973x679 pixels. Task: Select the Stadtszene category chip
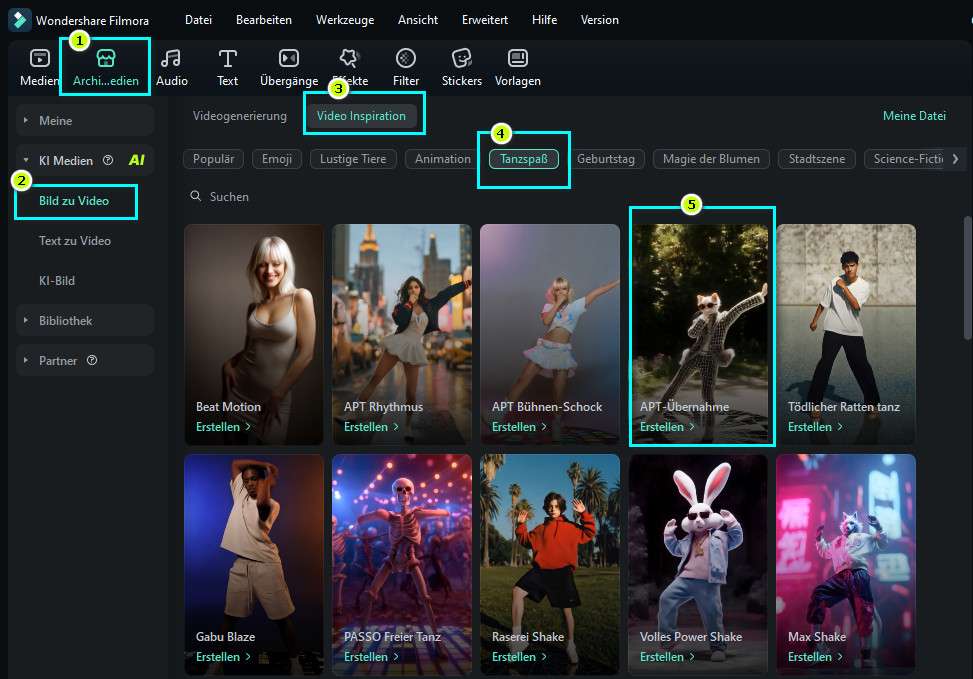(817, 159)
